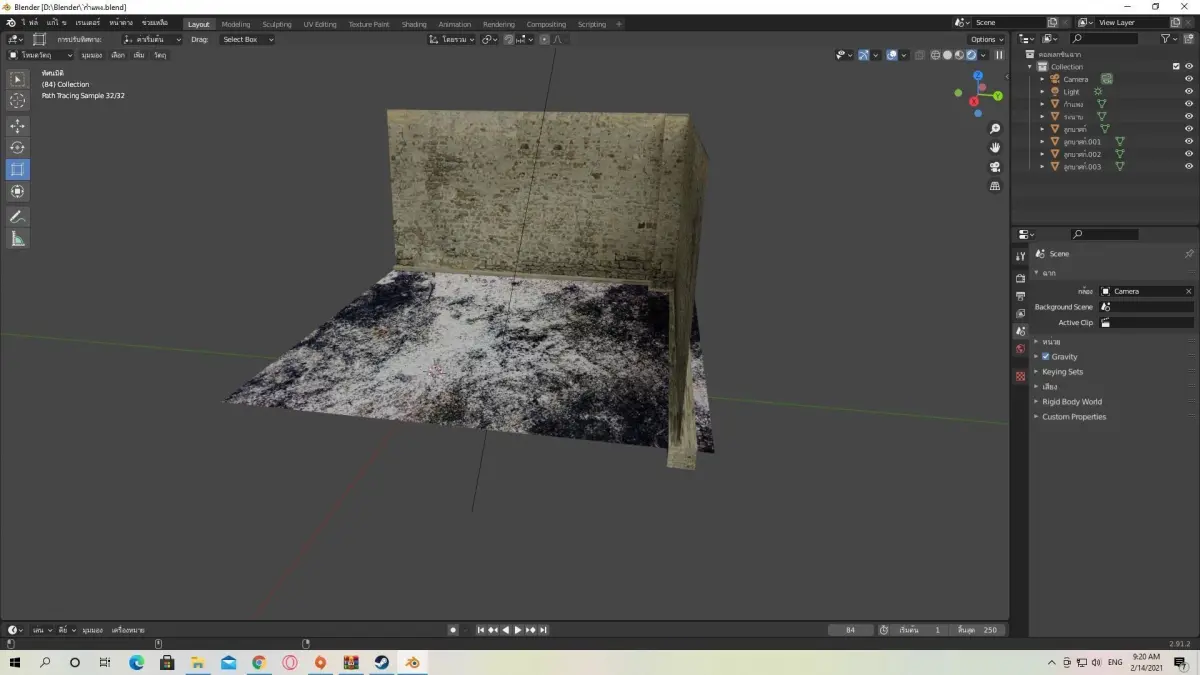Image resolution: width=1200 pixels, height=675 pixels.
Task: Add a new scene with the copy icon
Action: (1052, 23)
